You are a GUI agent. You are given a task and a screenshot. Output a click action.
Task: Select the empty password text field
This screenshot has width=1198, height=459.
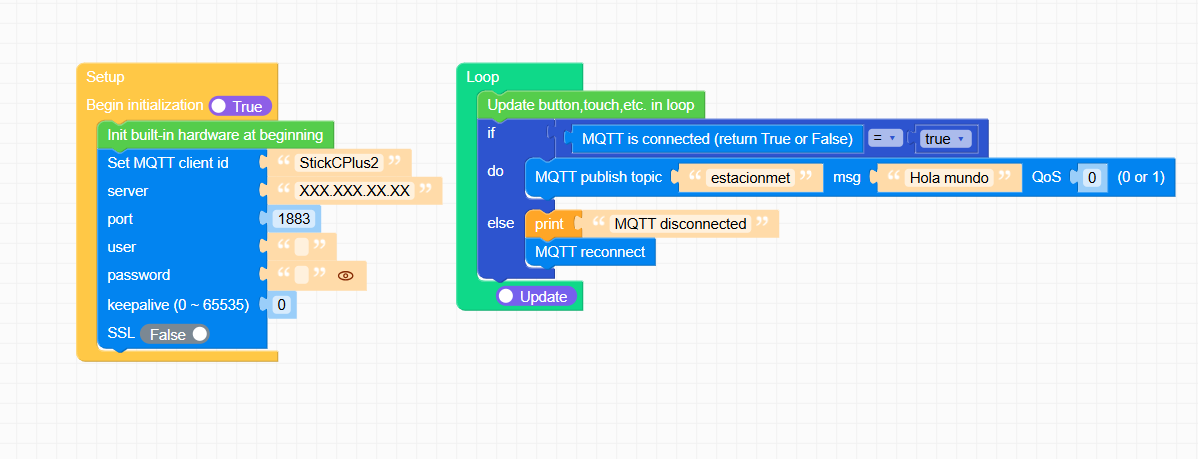click(302, 276)
